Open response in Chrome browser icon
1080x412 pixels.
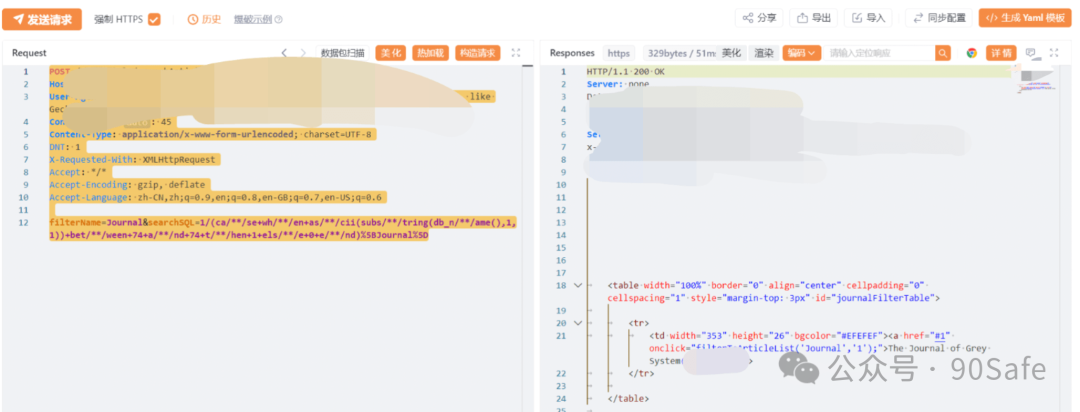tap(971, 53)
